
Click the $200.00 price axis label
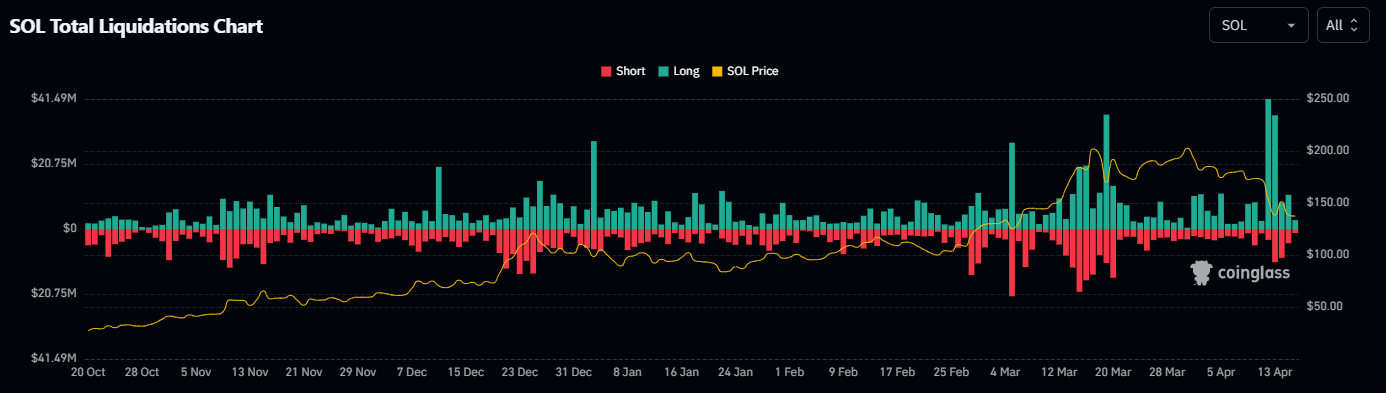click(x=1328, y=150)
